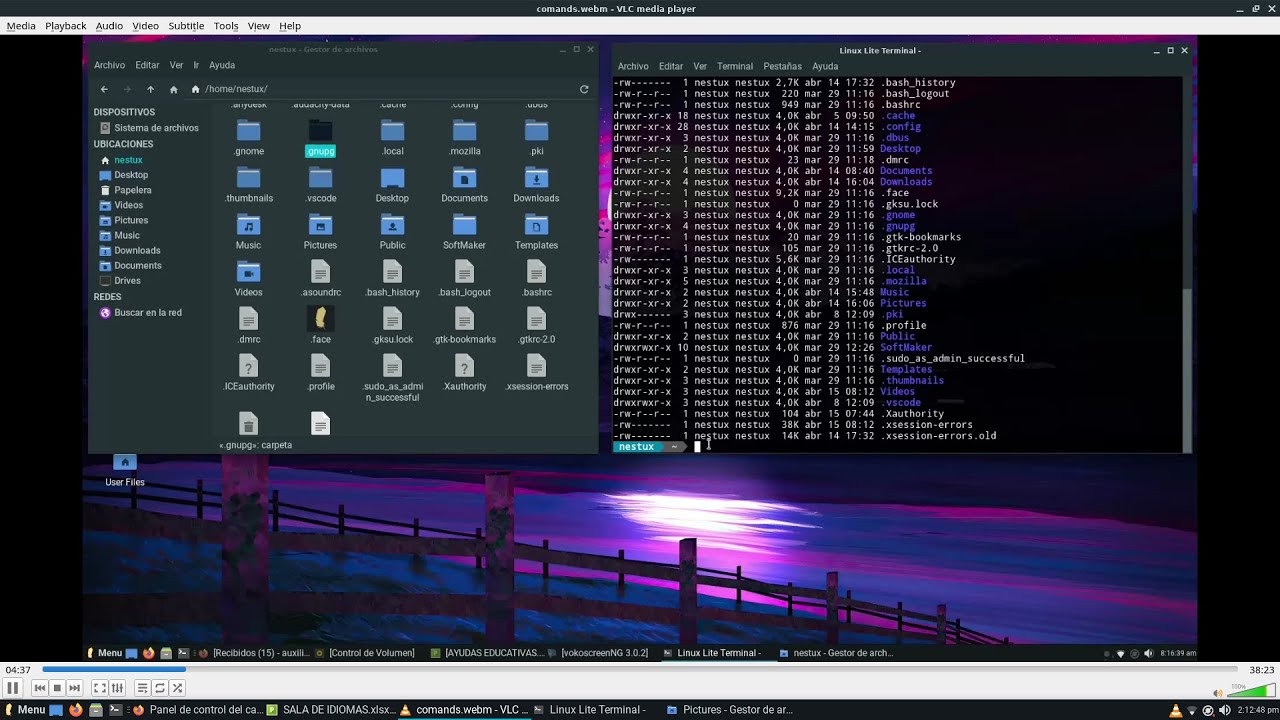Screen dimensions: 1280x720
Task: Select the .Xauthority file icon
Action: tap(464, 373)
